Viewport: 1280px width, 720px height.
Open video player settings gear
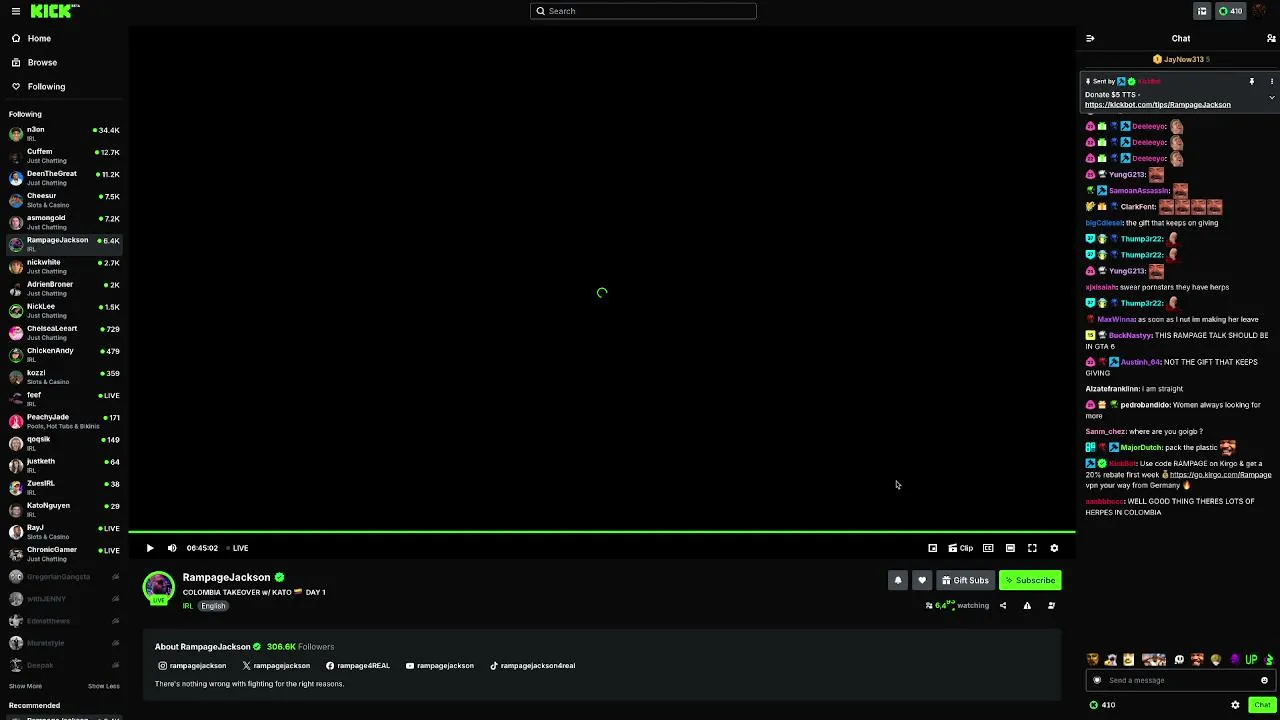tap(1054, 548)
